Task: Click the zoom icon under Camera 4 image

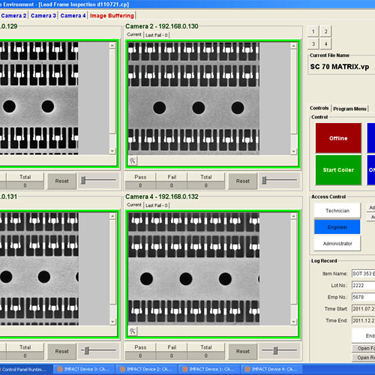Action: click(x=132, y=331)
